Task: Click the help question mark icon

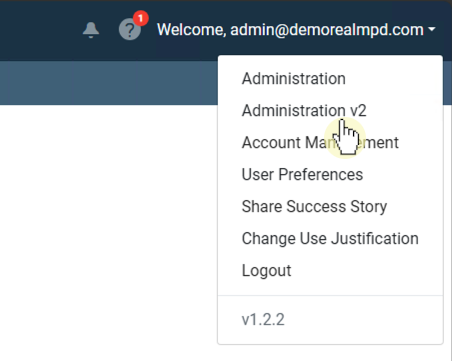Action: pos(130,30)
